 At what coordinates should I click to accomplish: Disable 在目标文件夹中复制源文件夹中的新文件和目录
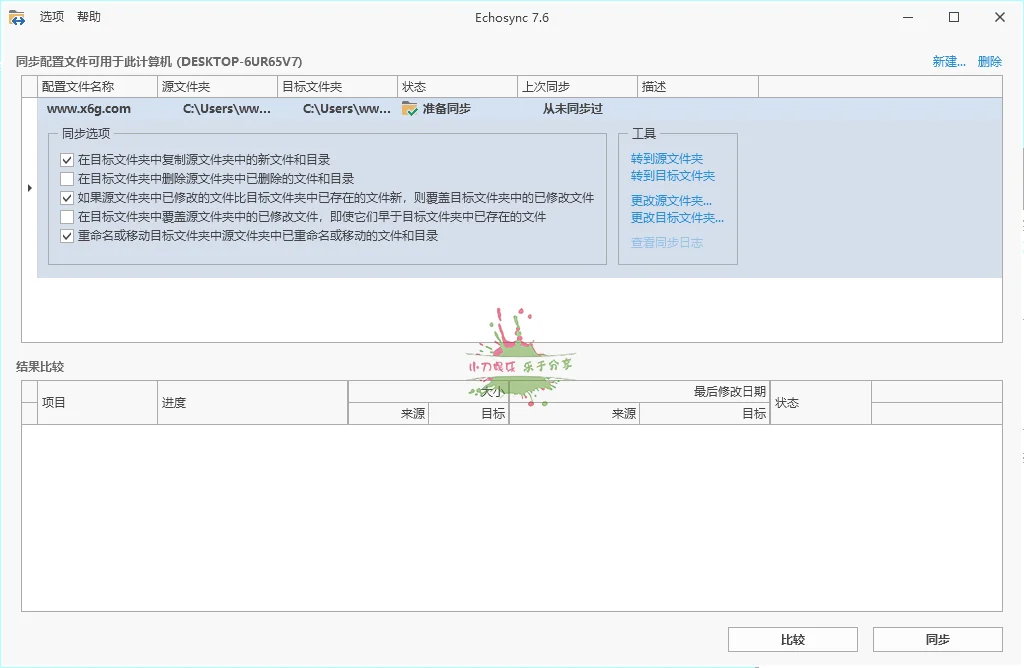pyautogui.click(x=68, y=160)
